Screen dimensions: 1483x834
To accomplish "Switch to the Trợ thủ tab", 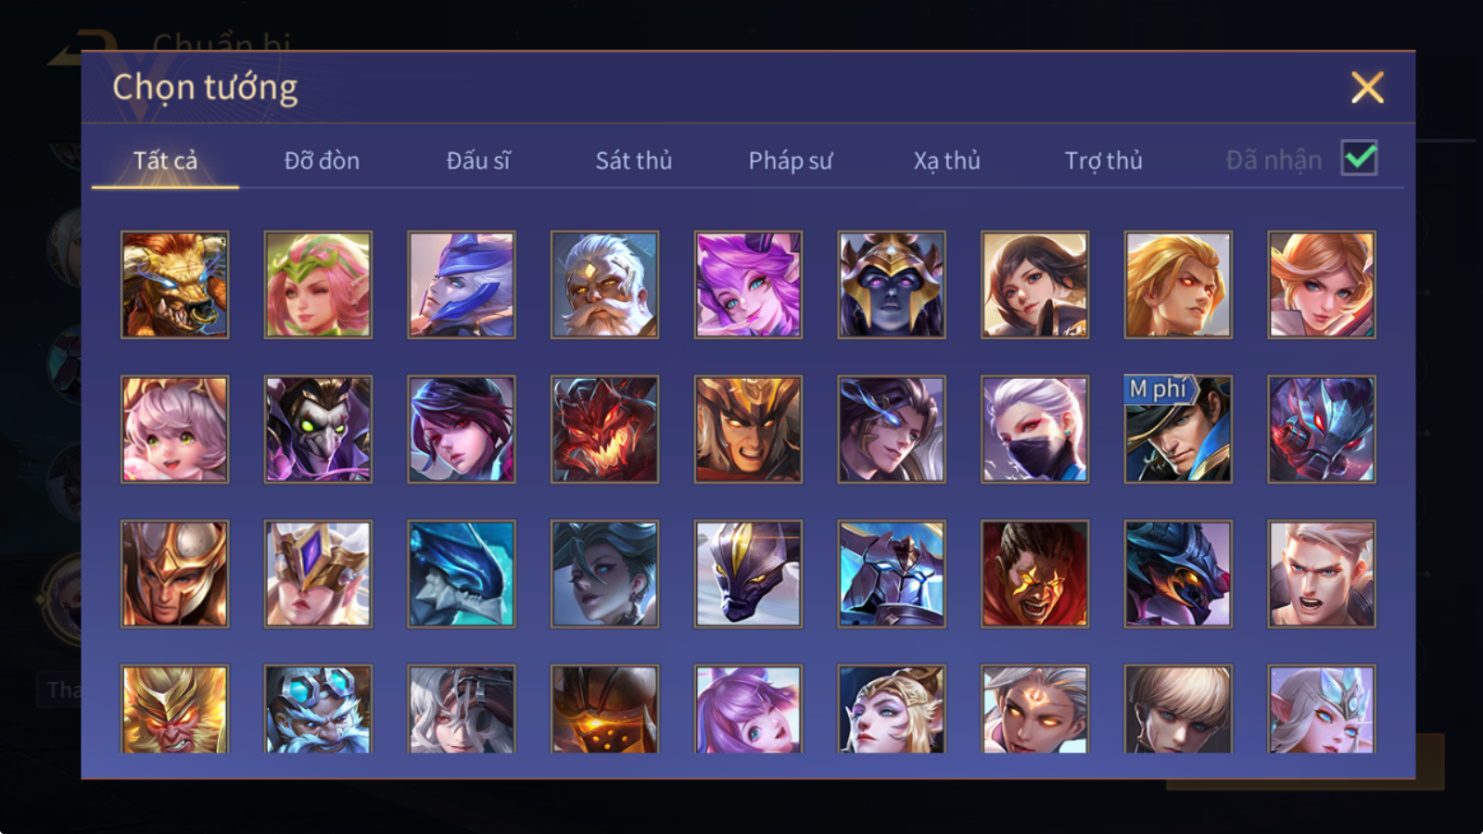I will (1103, 160).
